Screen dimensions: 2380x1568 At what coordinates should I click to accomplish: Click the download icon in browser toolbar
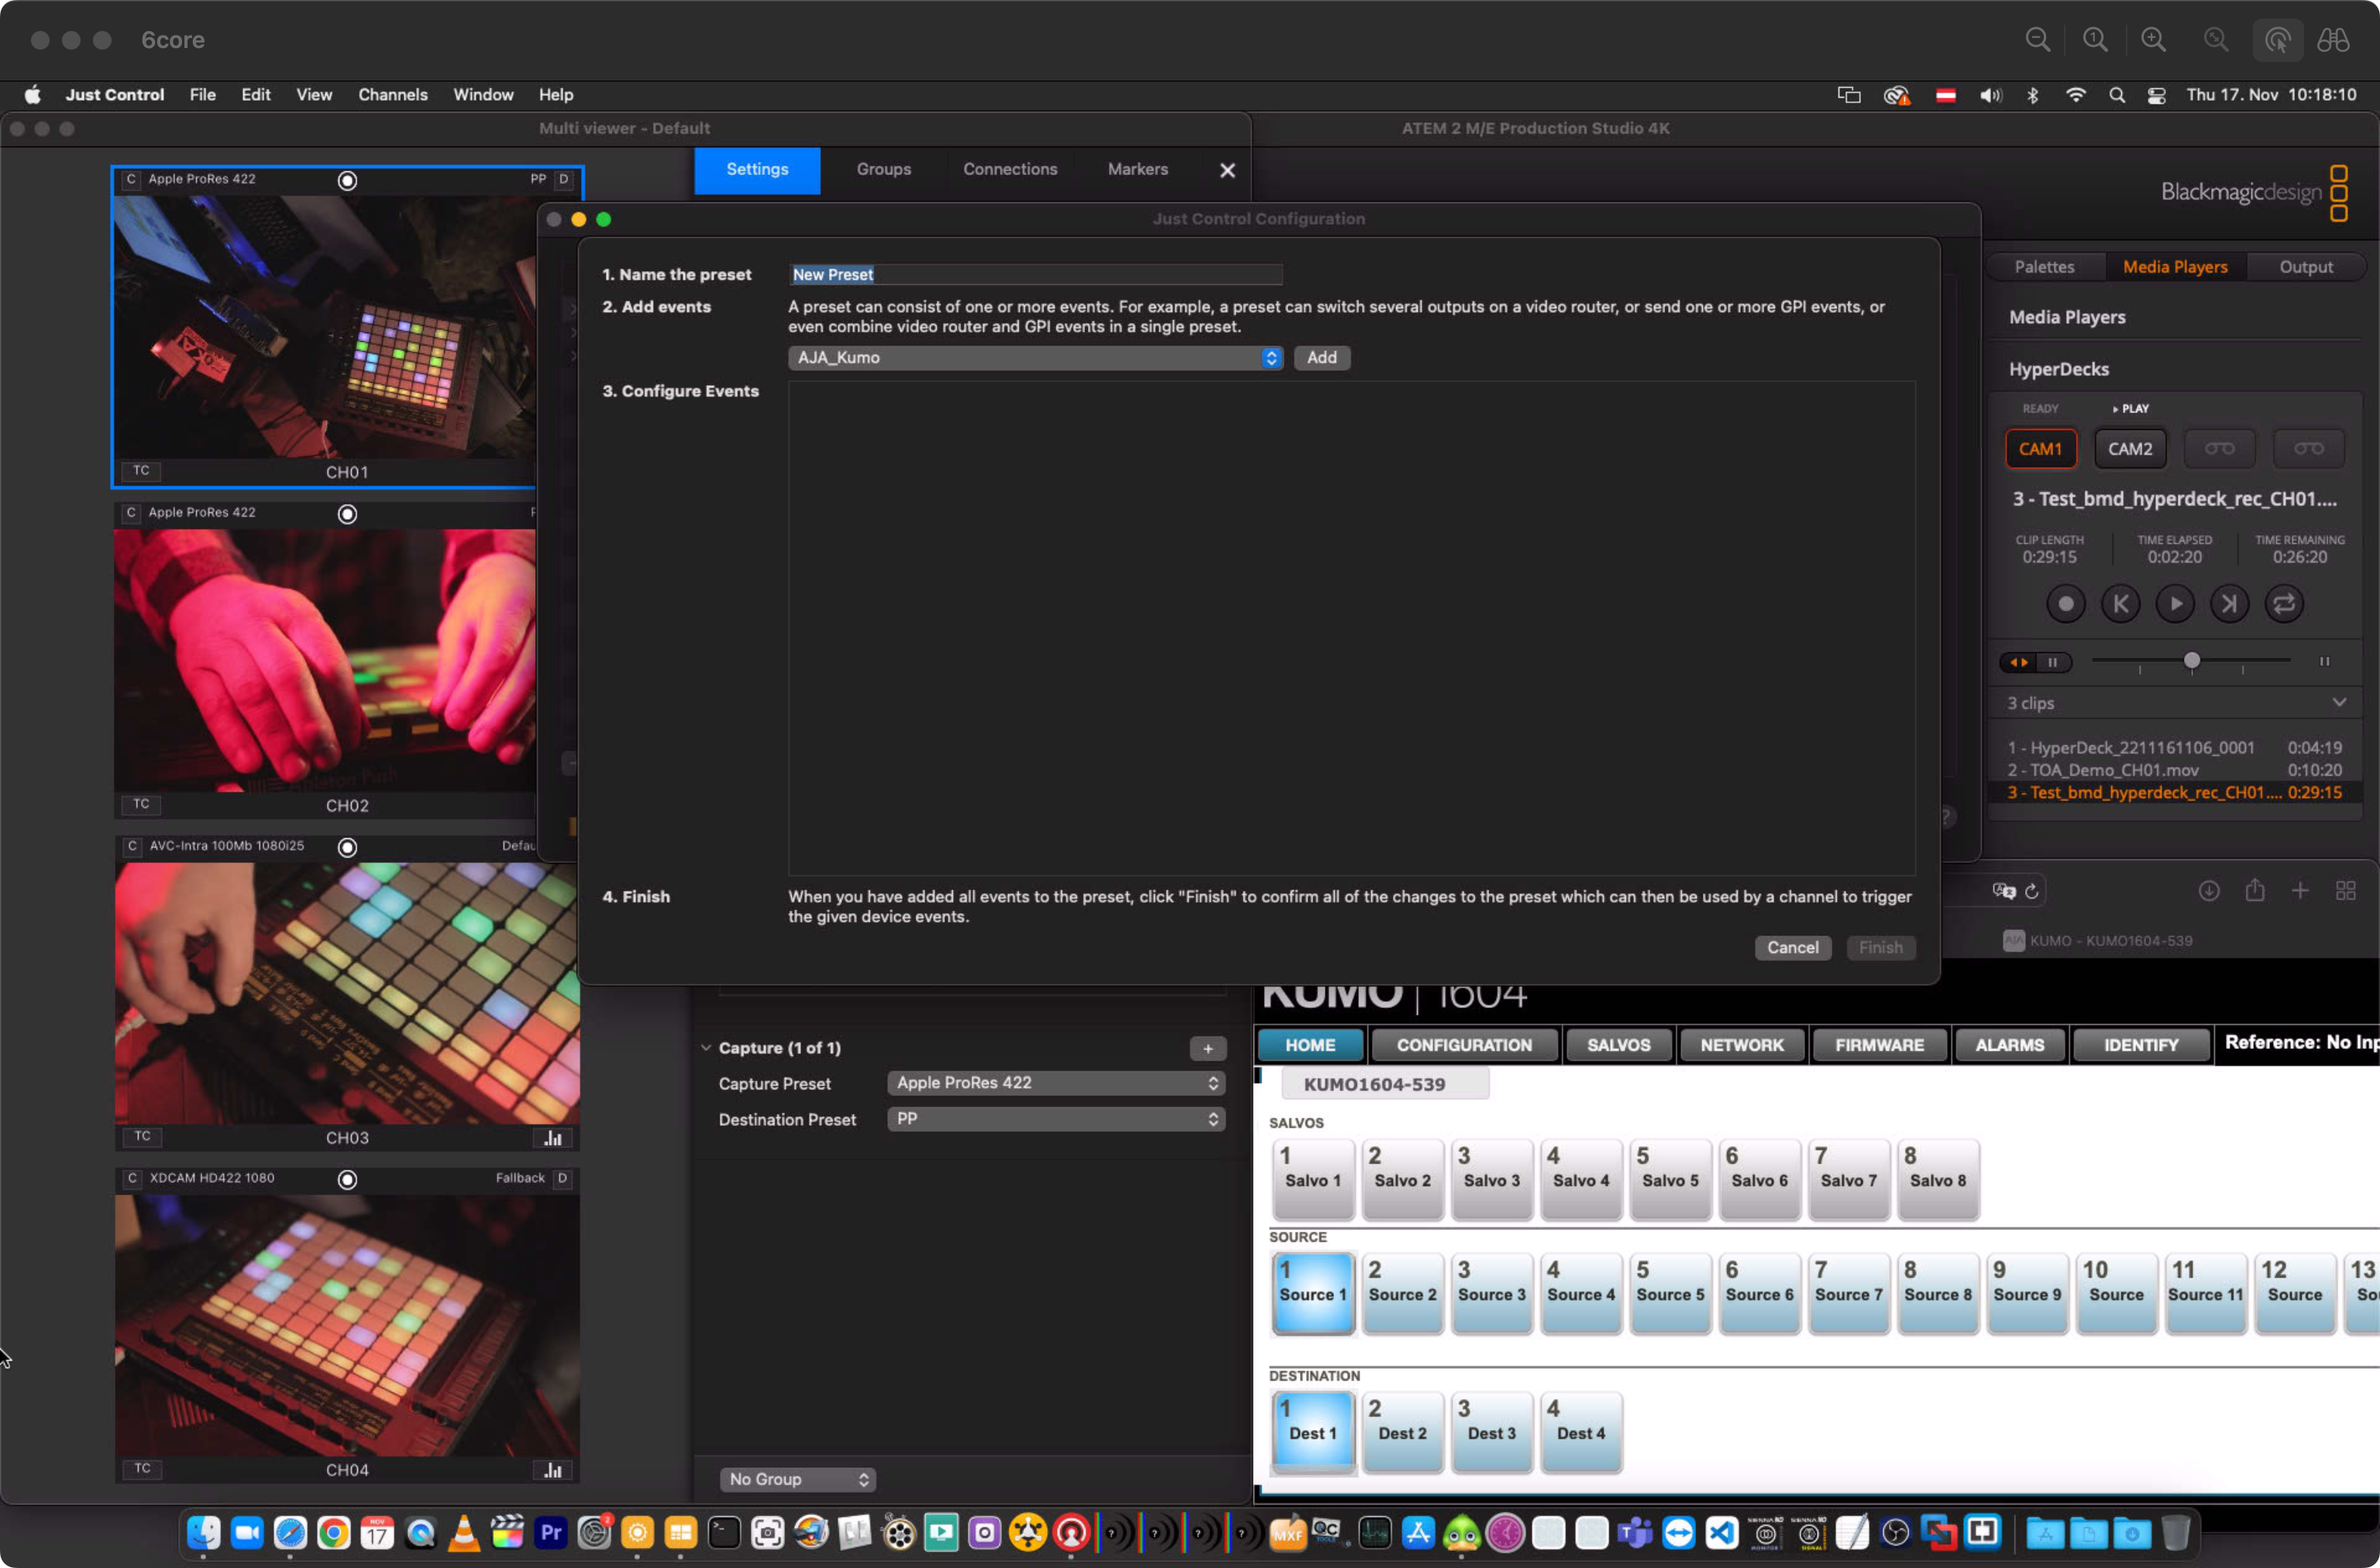click(x=2209, y=890)
